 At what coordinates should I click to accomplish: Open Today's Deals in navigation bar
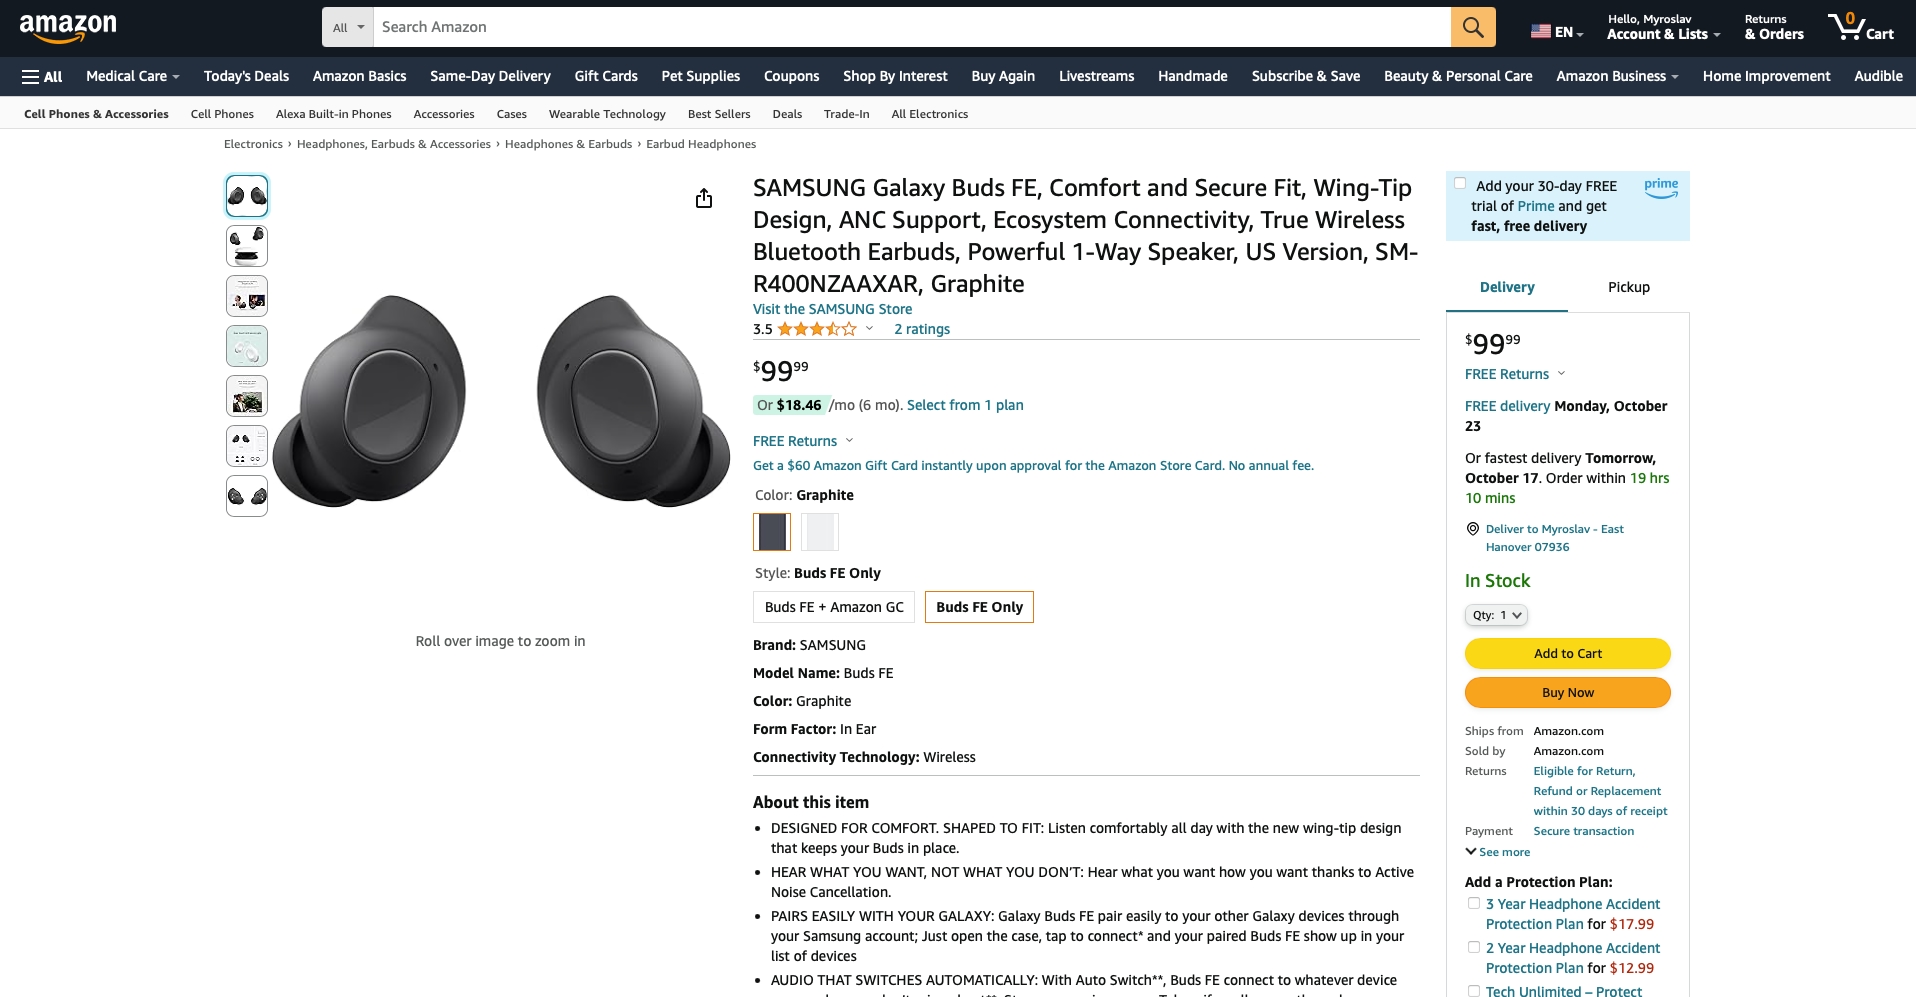(246, 76)
